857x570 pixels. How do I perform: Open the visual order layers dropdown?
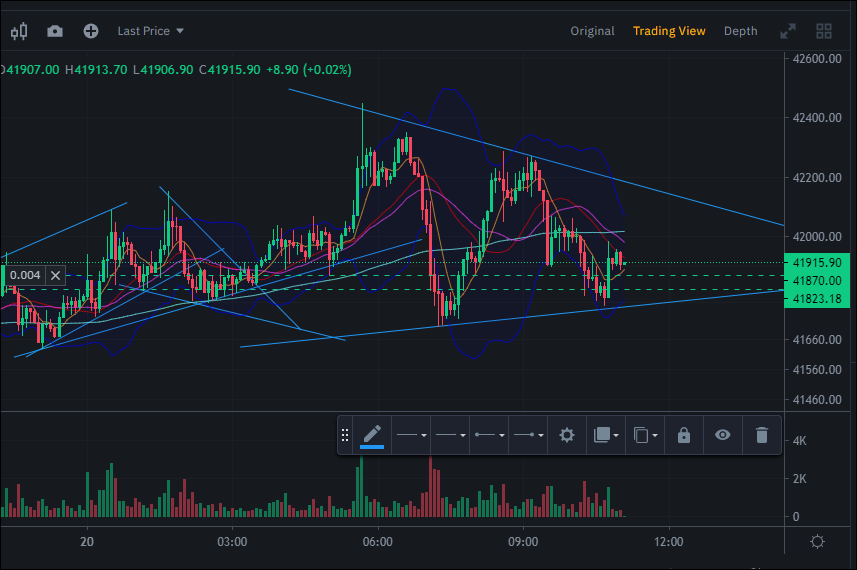click(x=606, y=435)
